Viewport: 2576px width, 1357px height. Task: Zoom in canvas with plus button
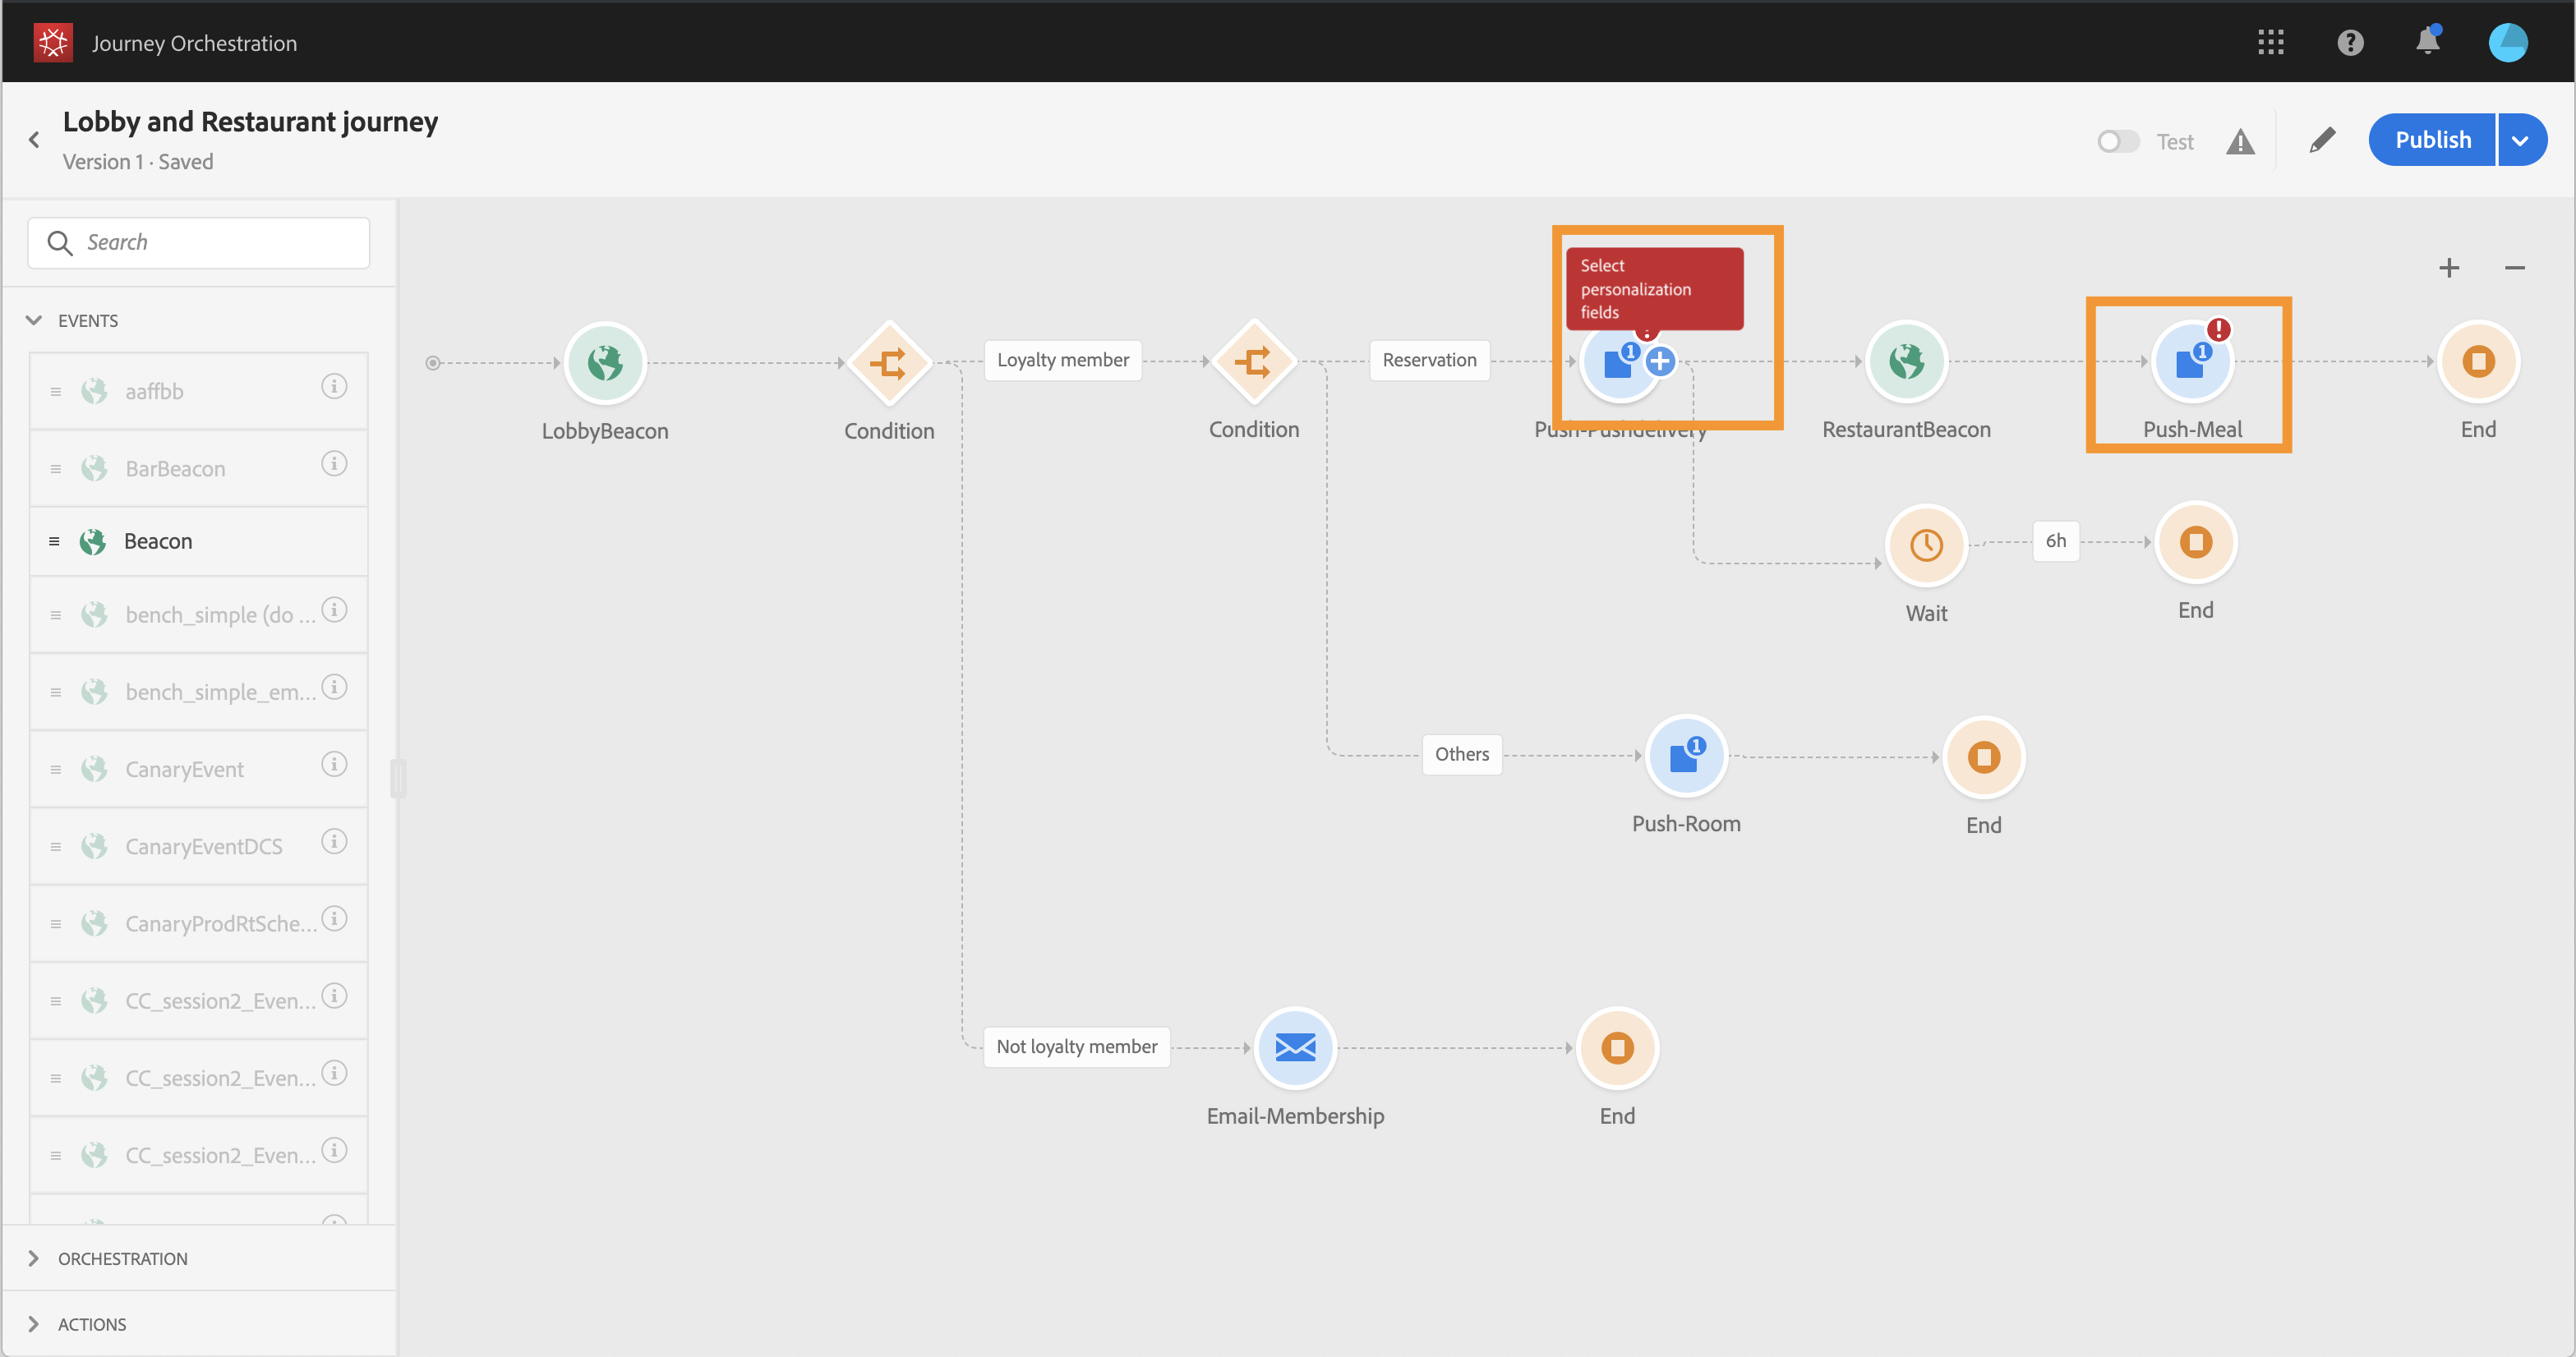click(x=2448, y=268)
